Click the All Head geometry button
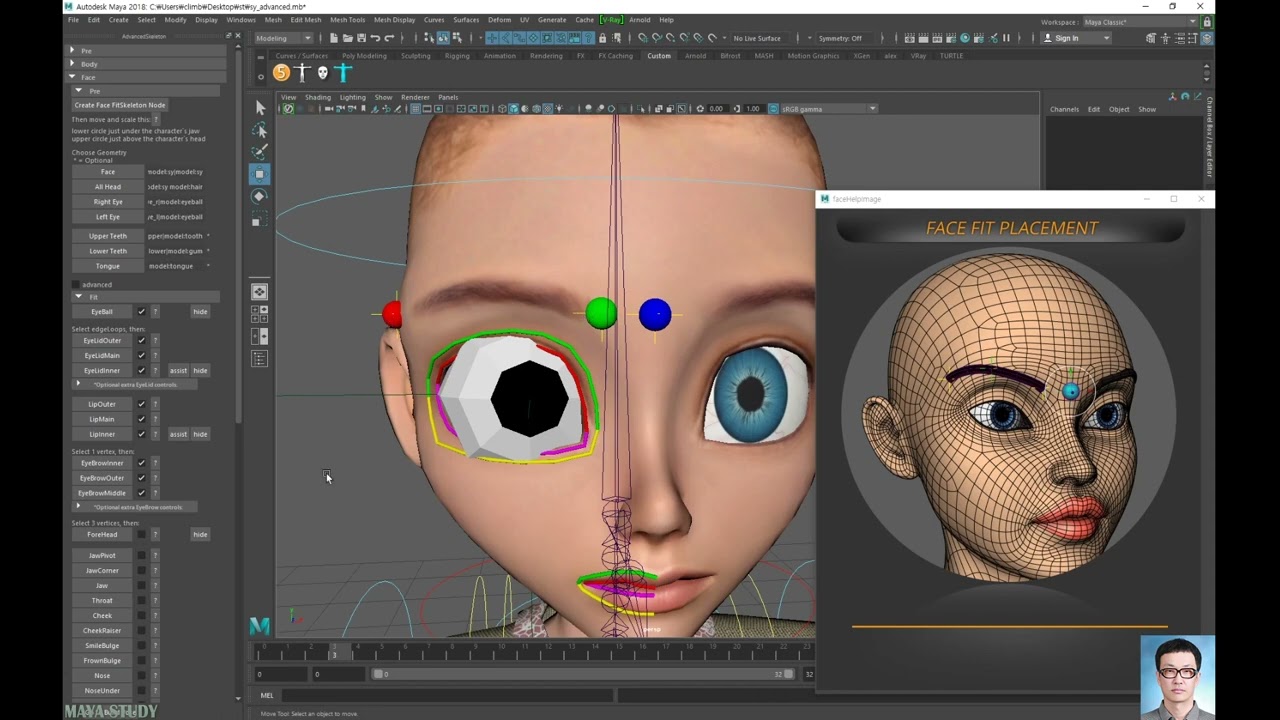Viewport: 1280px width, 720px height. coord(108,187)
